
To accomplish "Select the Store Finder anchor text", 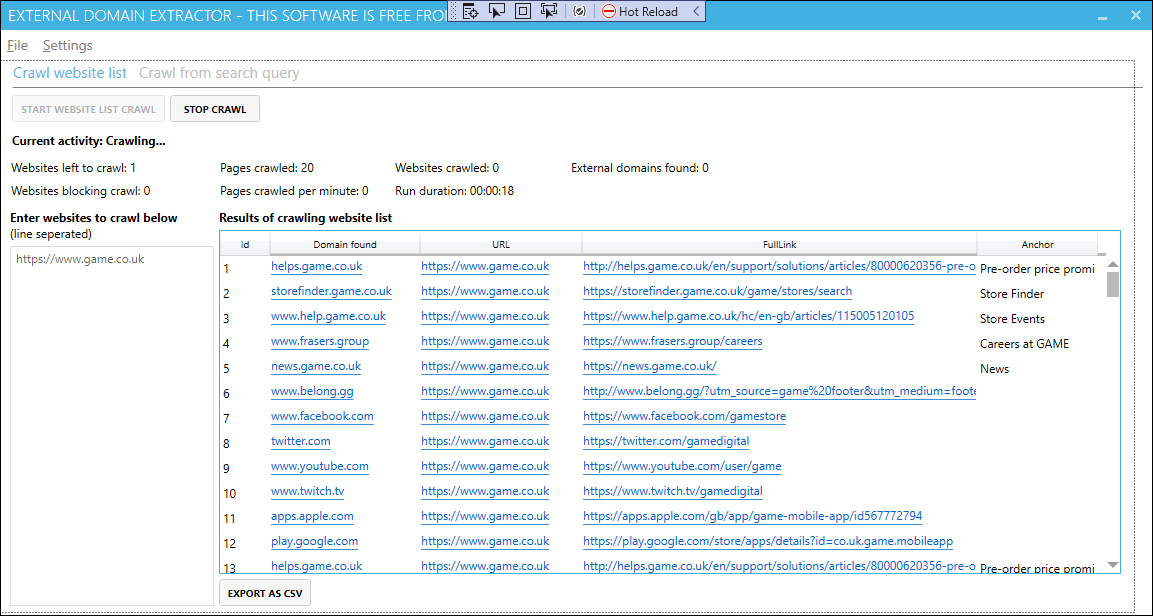I will [1012, 294].
